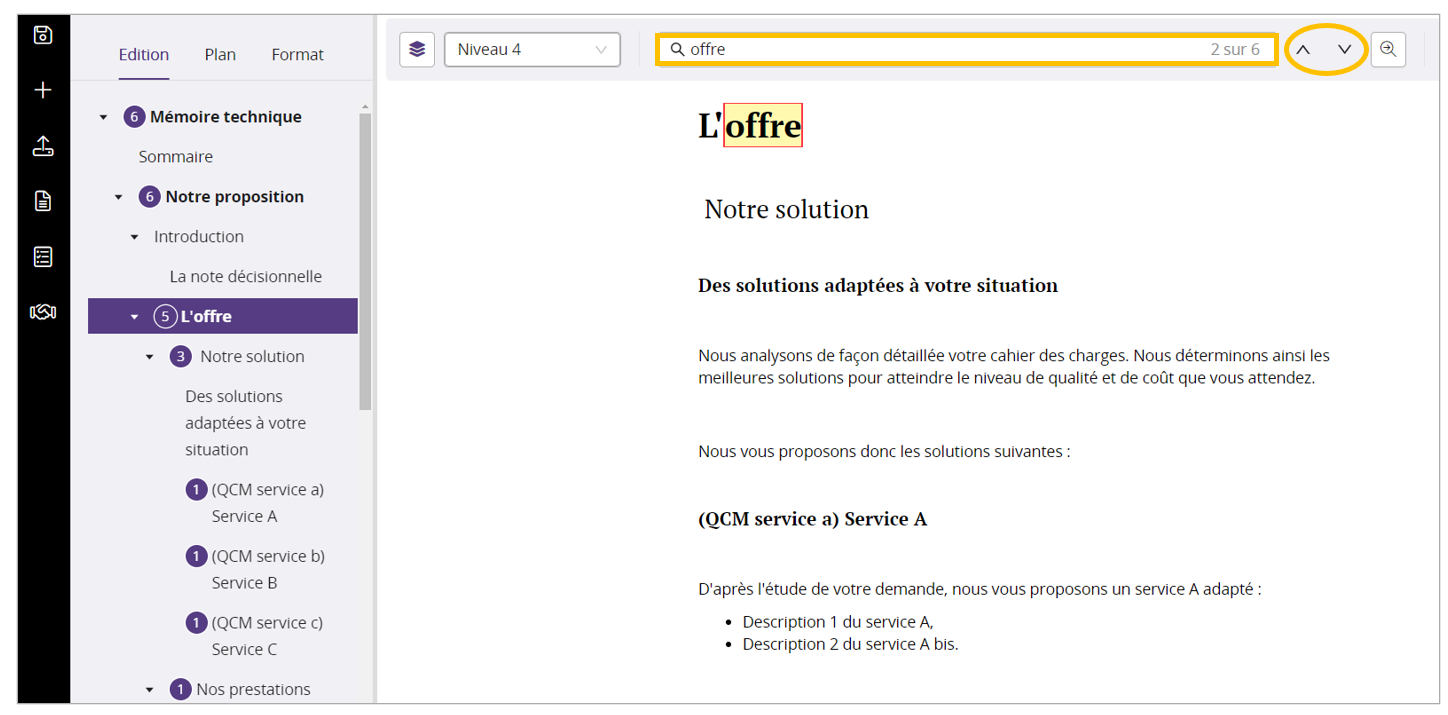Click the plus icon in sidebar
The width and height of the screenshot is (1448, 715).
pos(43,91)
